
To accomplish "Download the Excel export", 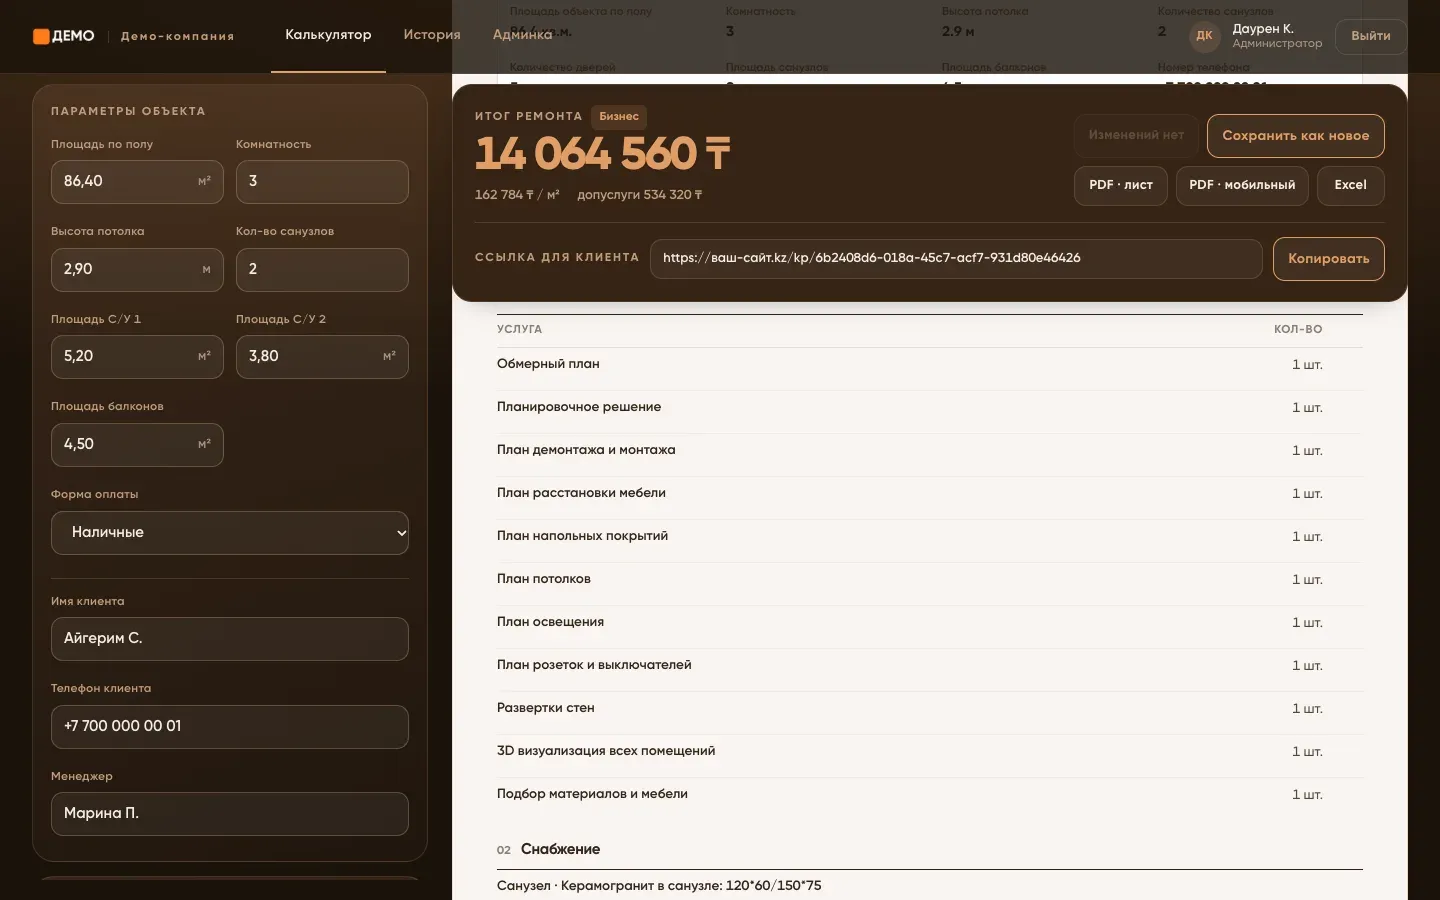I will click(x=1350, y=185).
